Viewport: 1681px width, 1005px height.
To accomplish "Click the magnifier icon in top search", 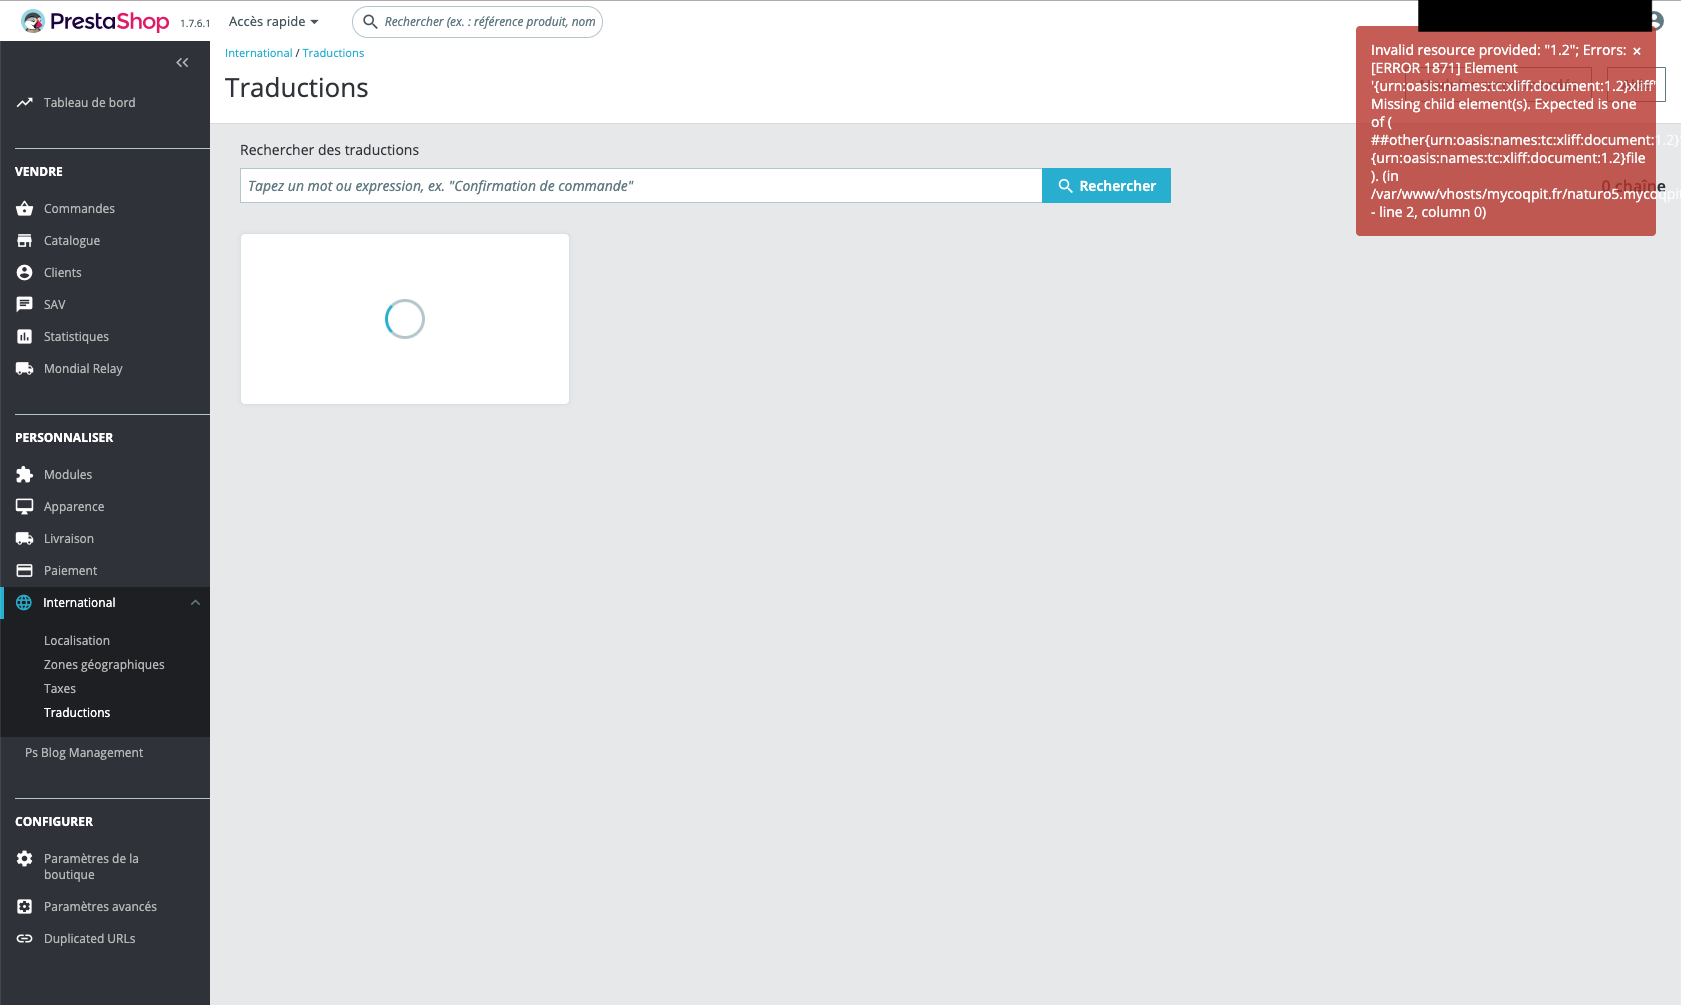I will point(370,21).
